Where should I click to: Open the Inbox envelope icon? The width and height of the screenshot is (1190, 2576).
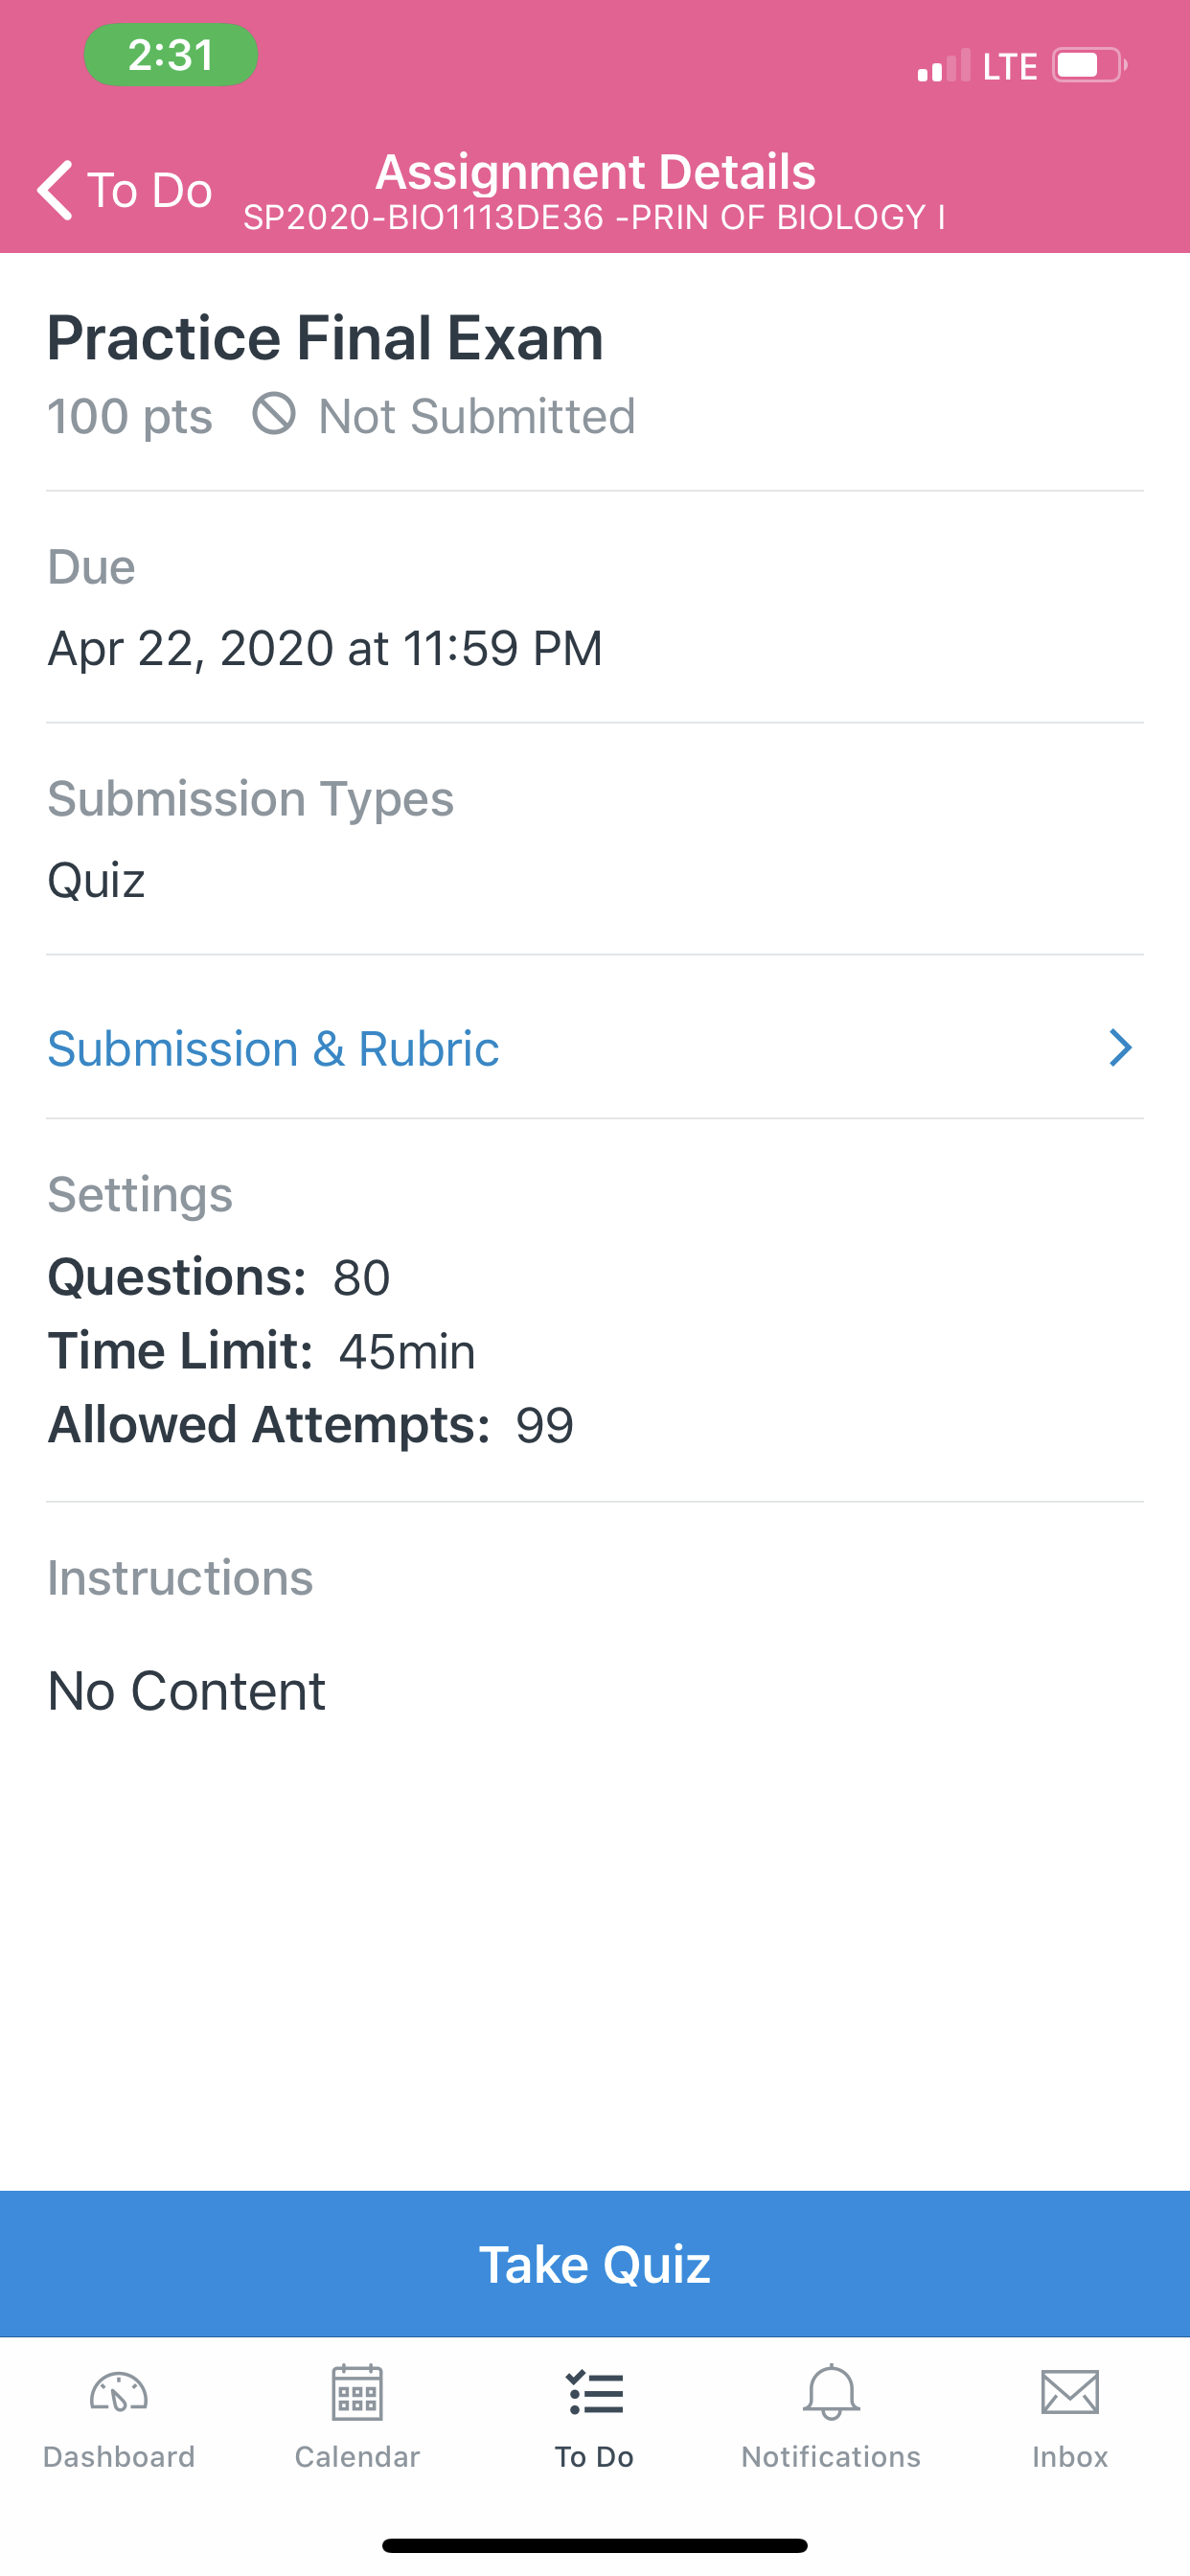click(1070, 2392)
